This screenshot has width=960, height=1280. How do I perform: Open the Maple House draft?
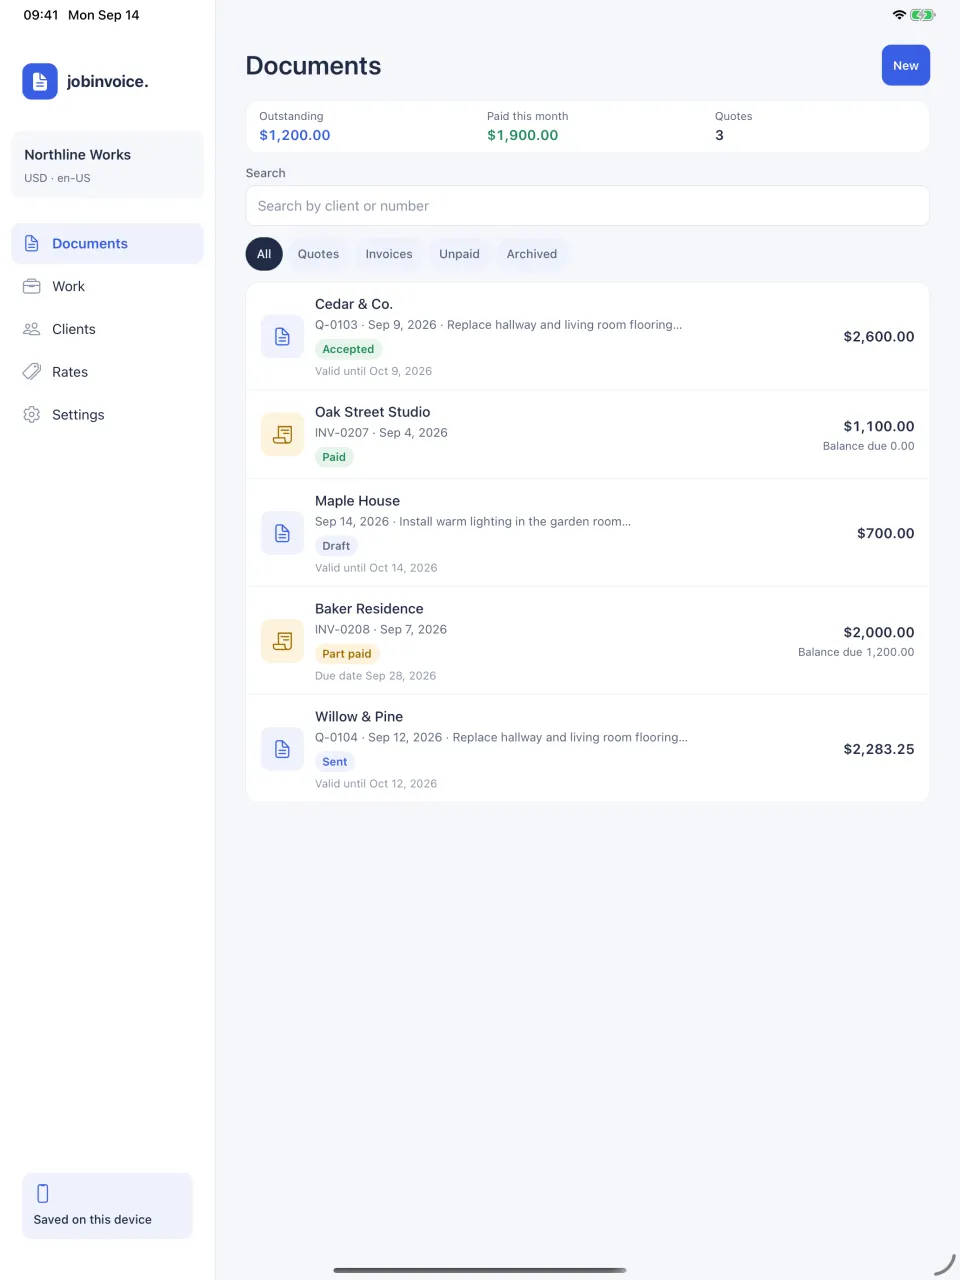point(588,533)
